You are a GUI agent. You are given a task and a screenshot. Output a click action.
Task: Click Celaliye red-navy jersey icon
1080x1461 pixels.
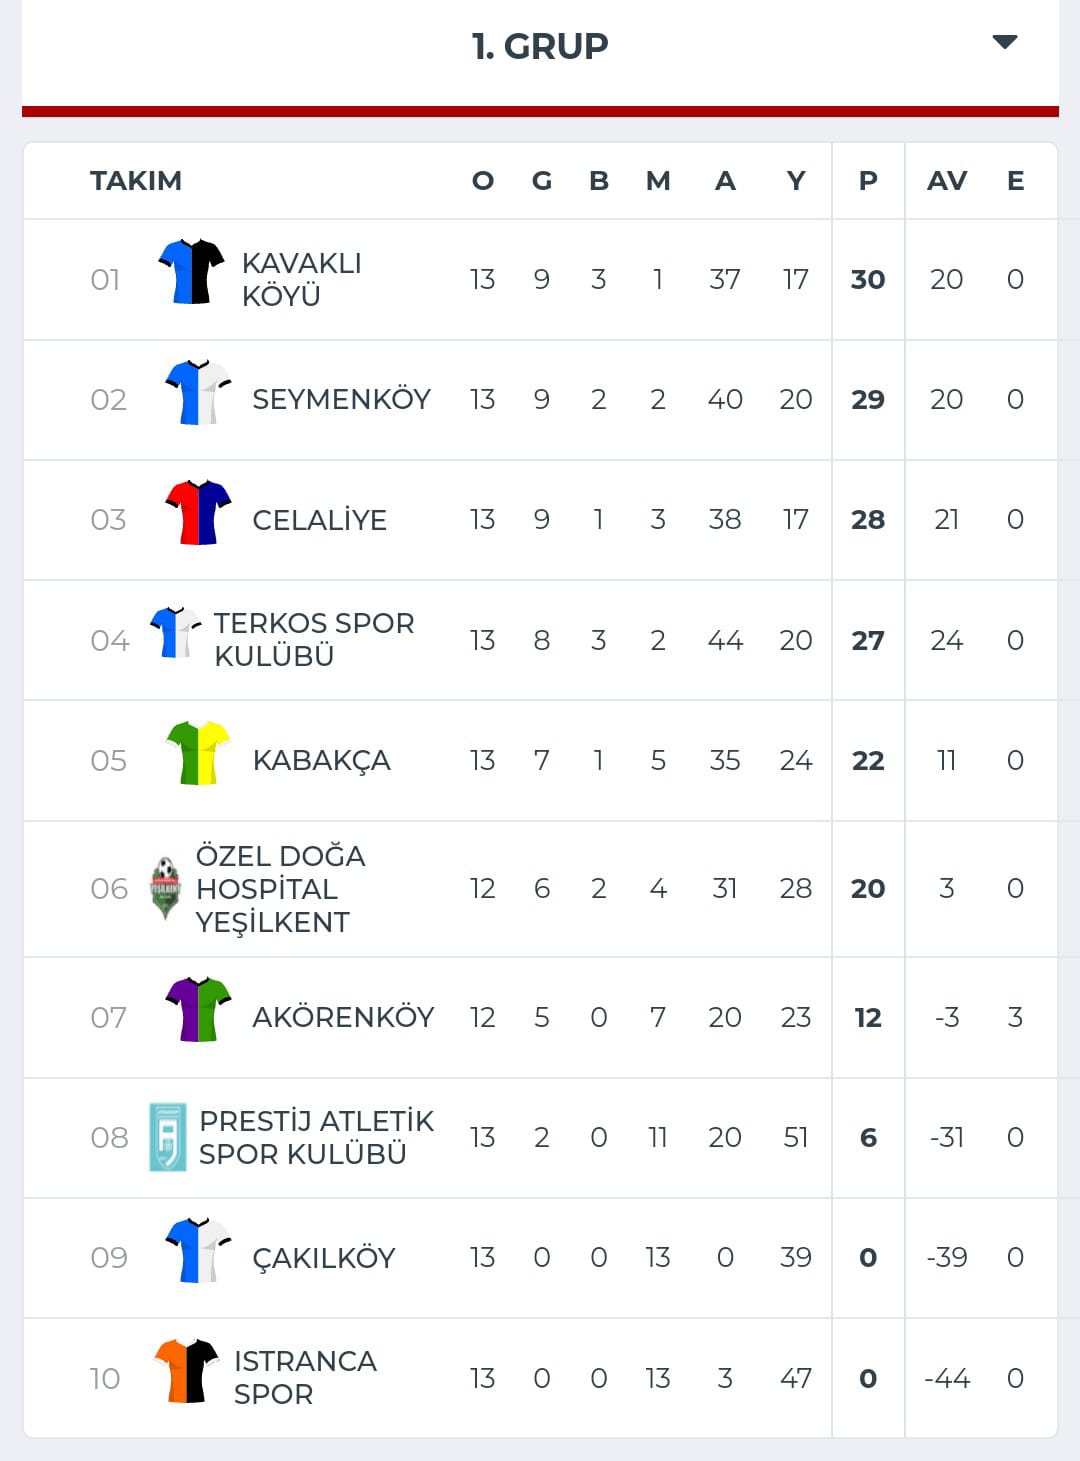pos(198,512)
